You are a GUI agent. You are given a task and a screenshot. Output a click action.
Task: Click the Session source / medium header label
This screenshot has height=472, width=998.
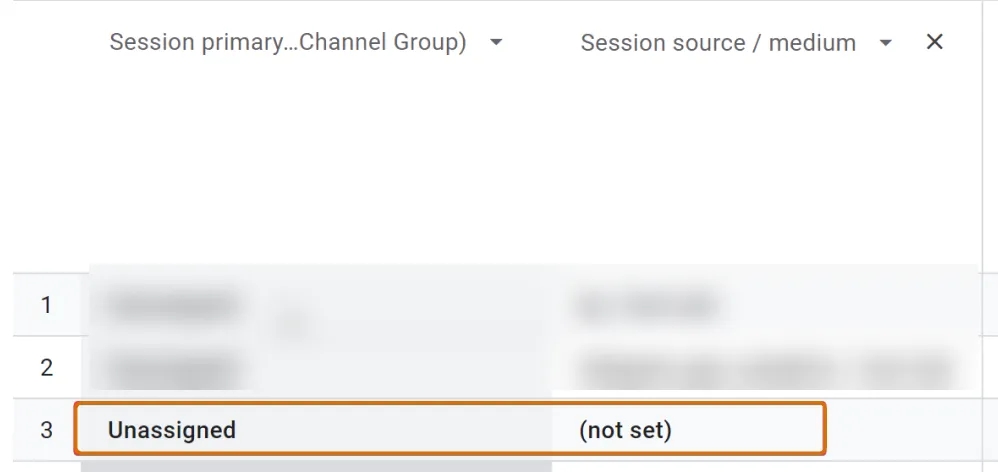(x=718, y=43)
